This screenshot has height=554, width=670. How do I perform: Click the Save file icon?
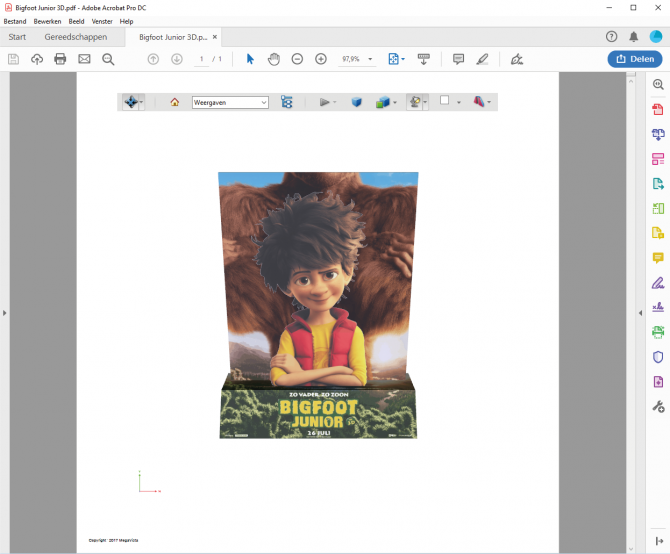coord(14,59)
